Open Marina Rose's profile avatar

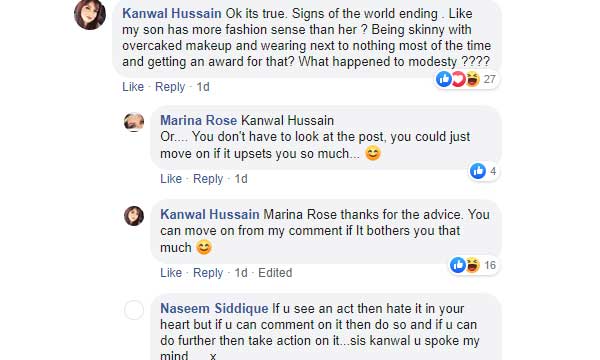(x=134, y=122)
